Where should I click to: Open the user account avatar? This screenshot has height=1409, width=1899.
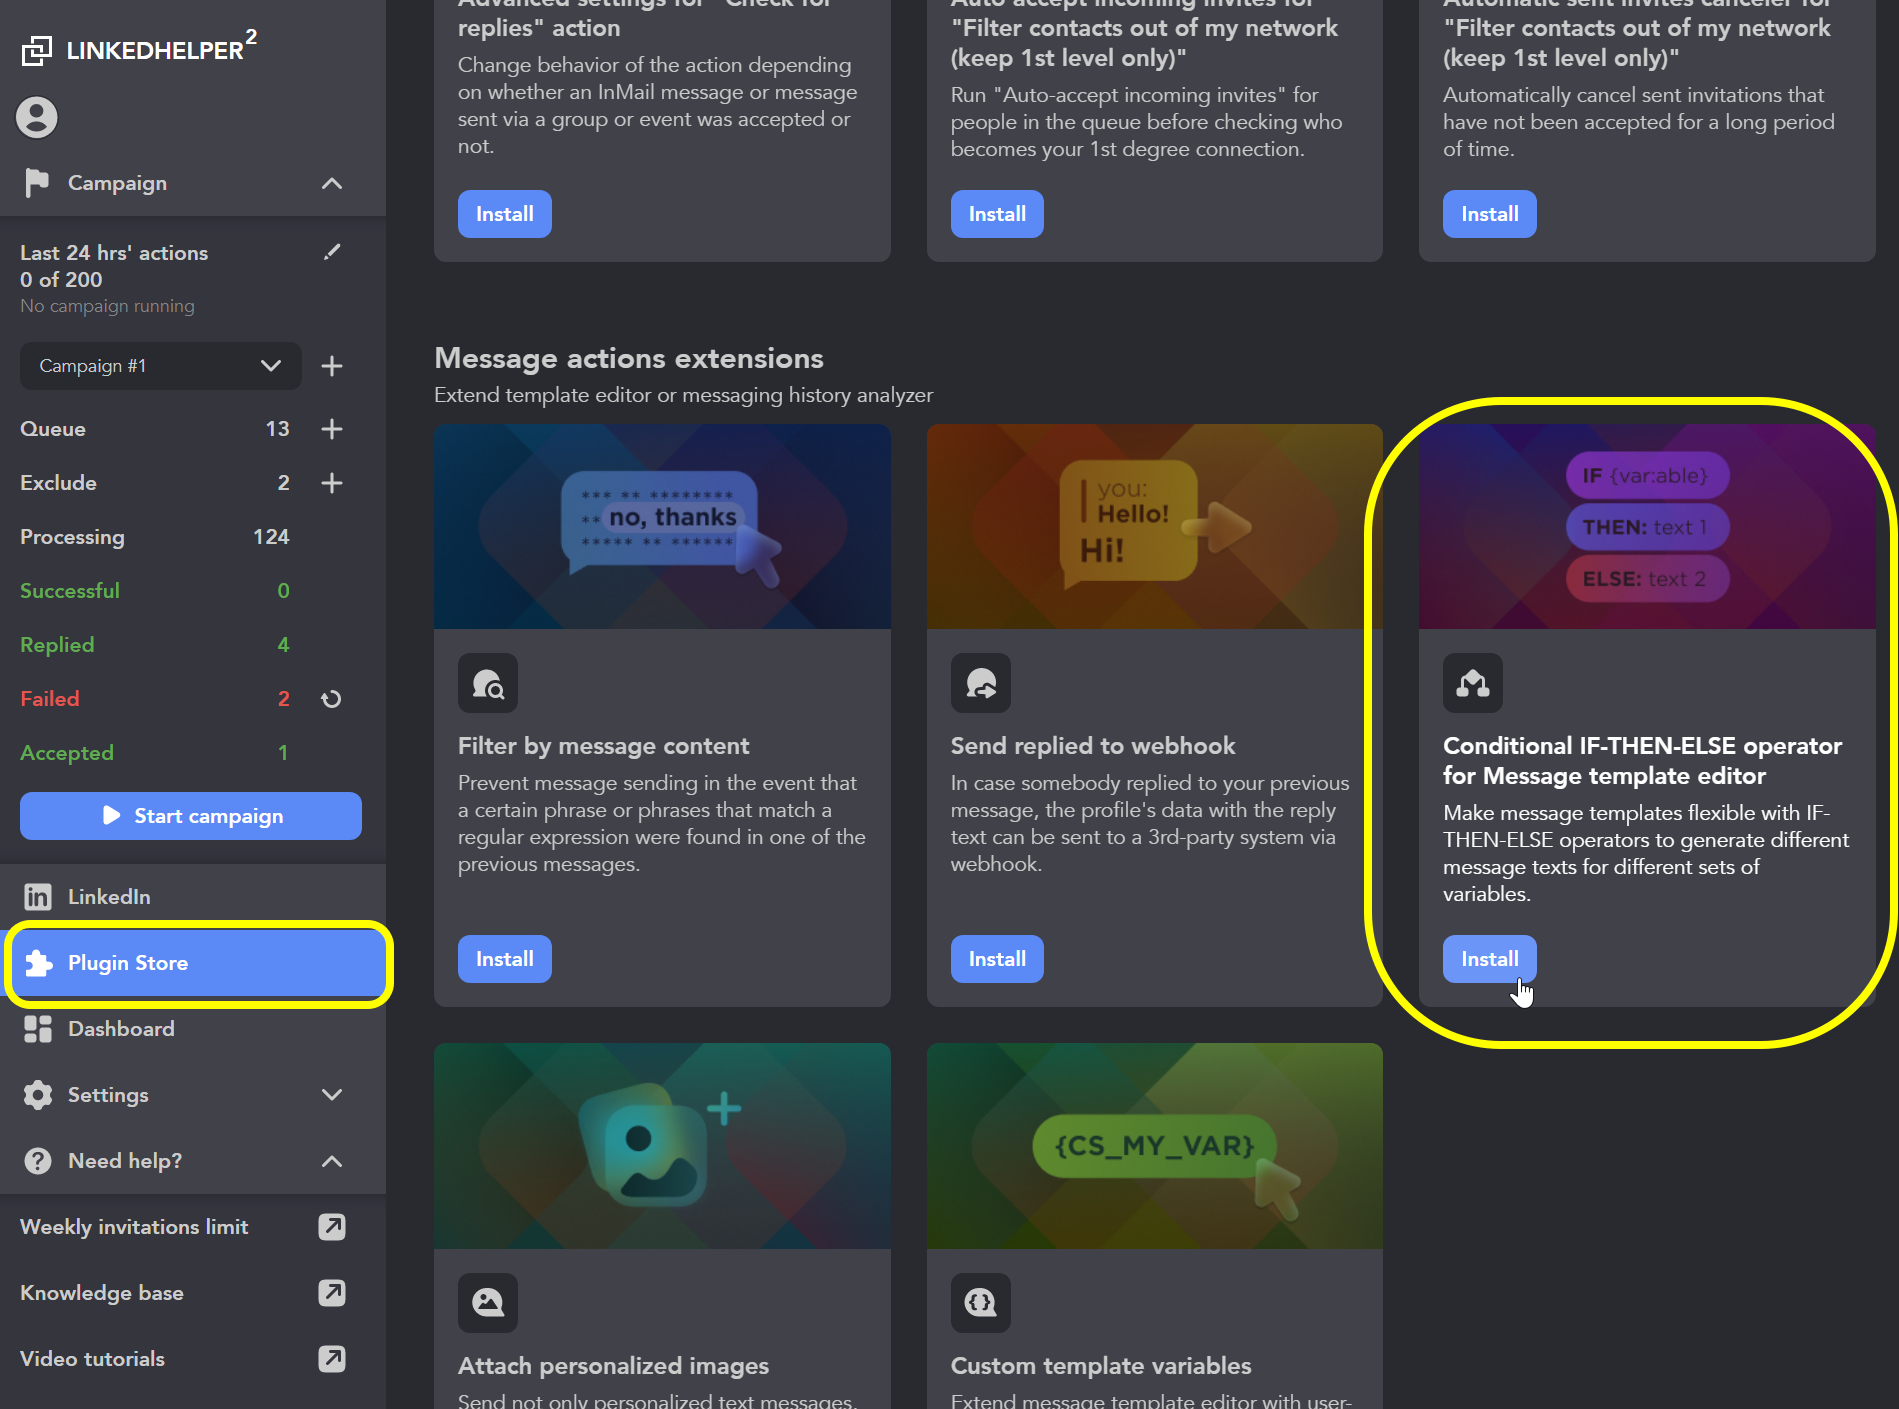[x=37, y=117]
